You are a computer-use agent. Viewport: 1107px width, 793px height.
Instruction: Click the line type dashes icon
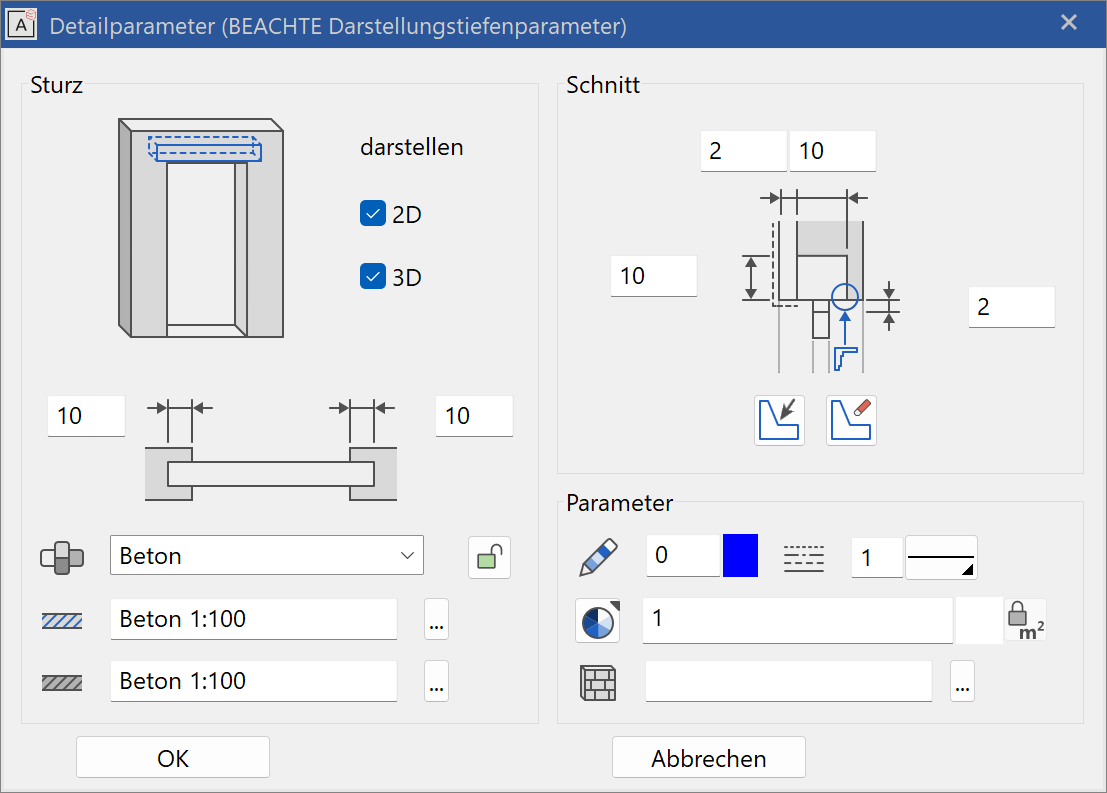click(x=804, y=559)
